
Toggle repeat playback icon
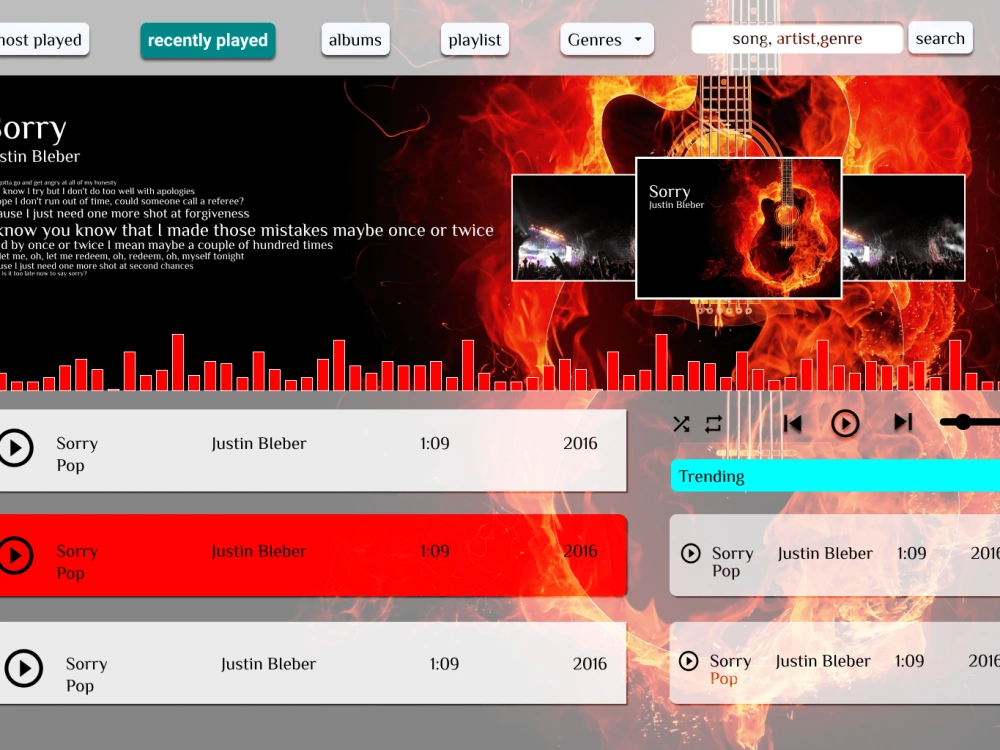(x=713, y=424)
